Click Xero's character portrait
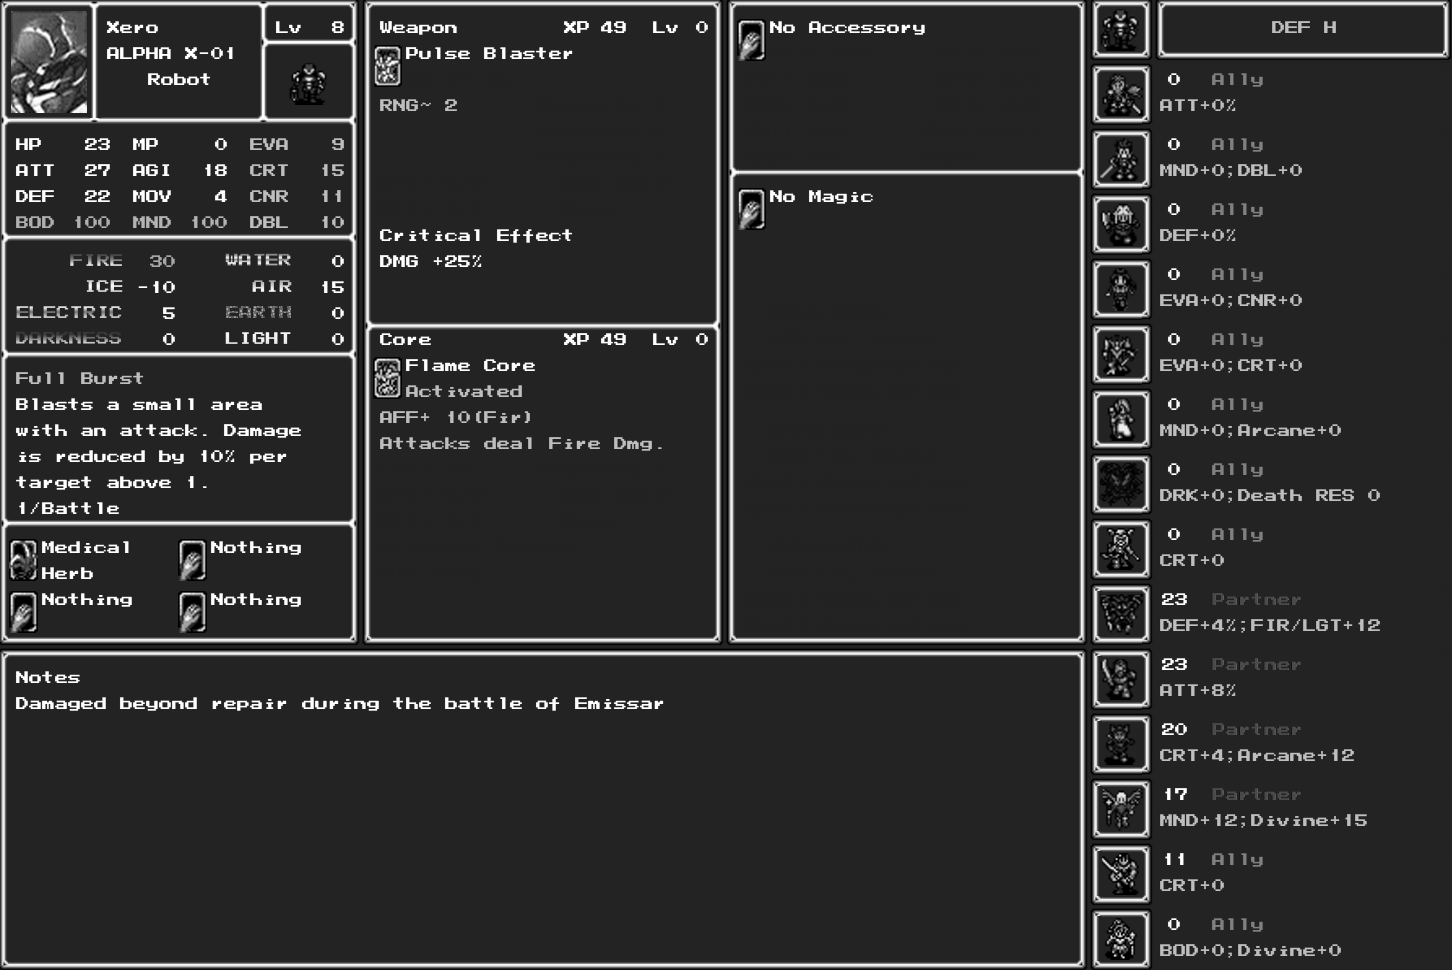 pyautogui.click(x=49, y=62)
